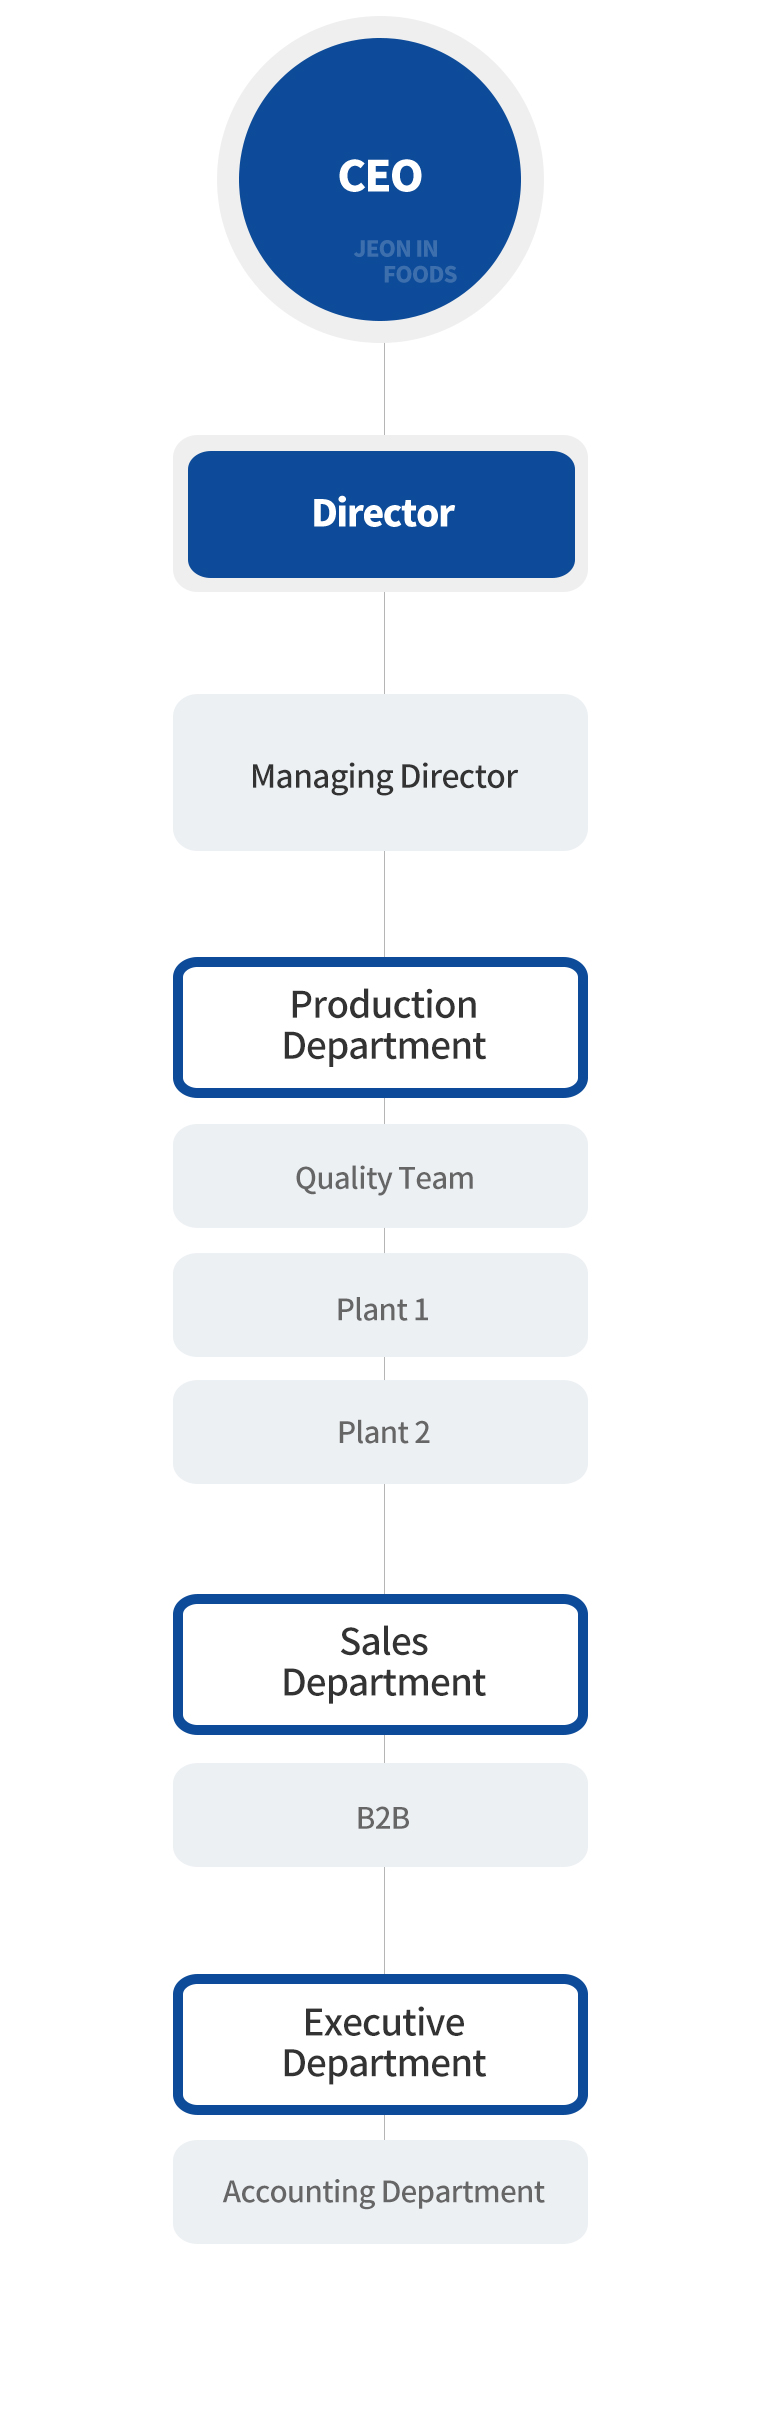Viewport: 768px width, 2417px height.
Task: Click the connector line below Managing Director
Action: click(385, 904)
